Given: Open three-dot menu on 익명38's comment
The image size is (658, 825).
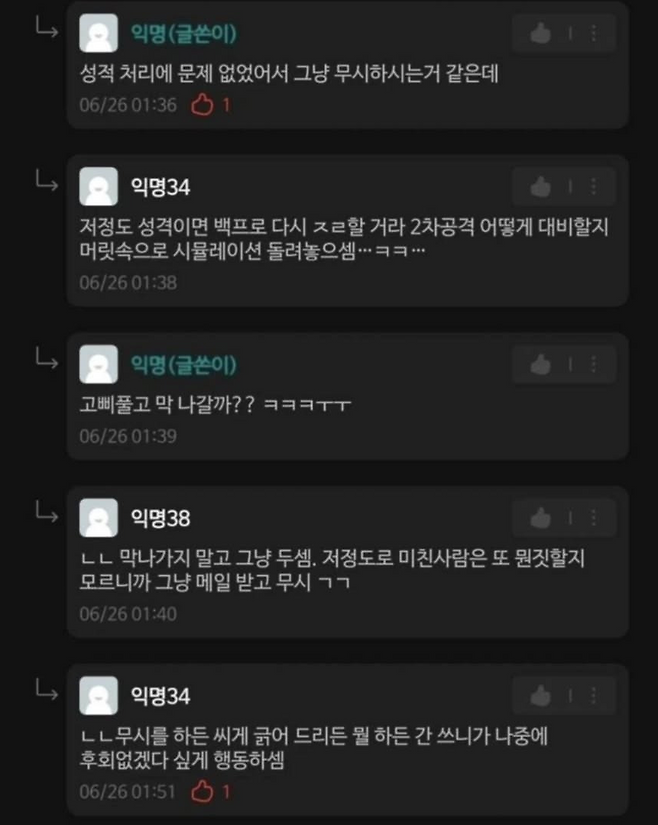Looking at the screenshot, I should click(x=594, y=518).
